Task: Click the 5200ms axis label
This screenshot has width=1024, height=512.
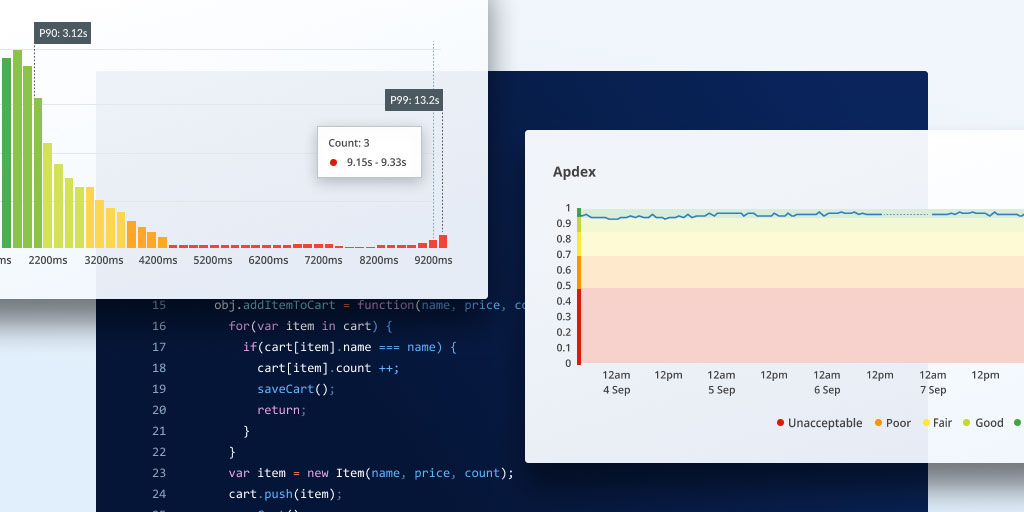Action: [213, 260]
